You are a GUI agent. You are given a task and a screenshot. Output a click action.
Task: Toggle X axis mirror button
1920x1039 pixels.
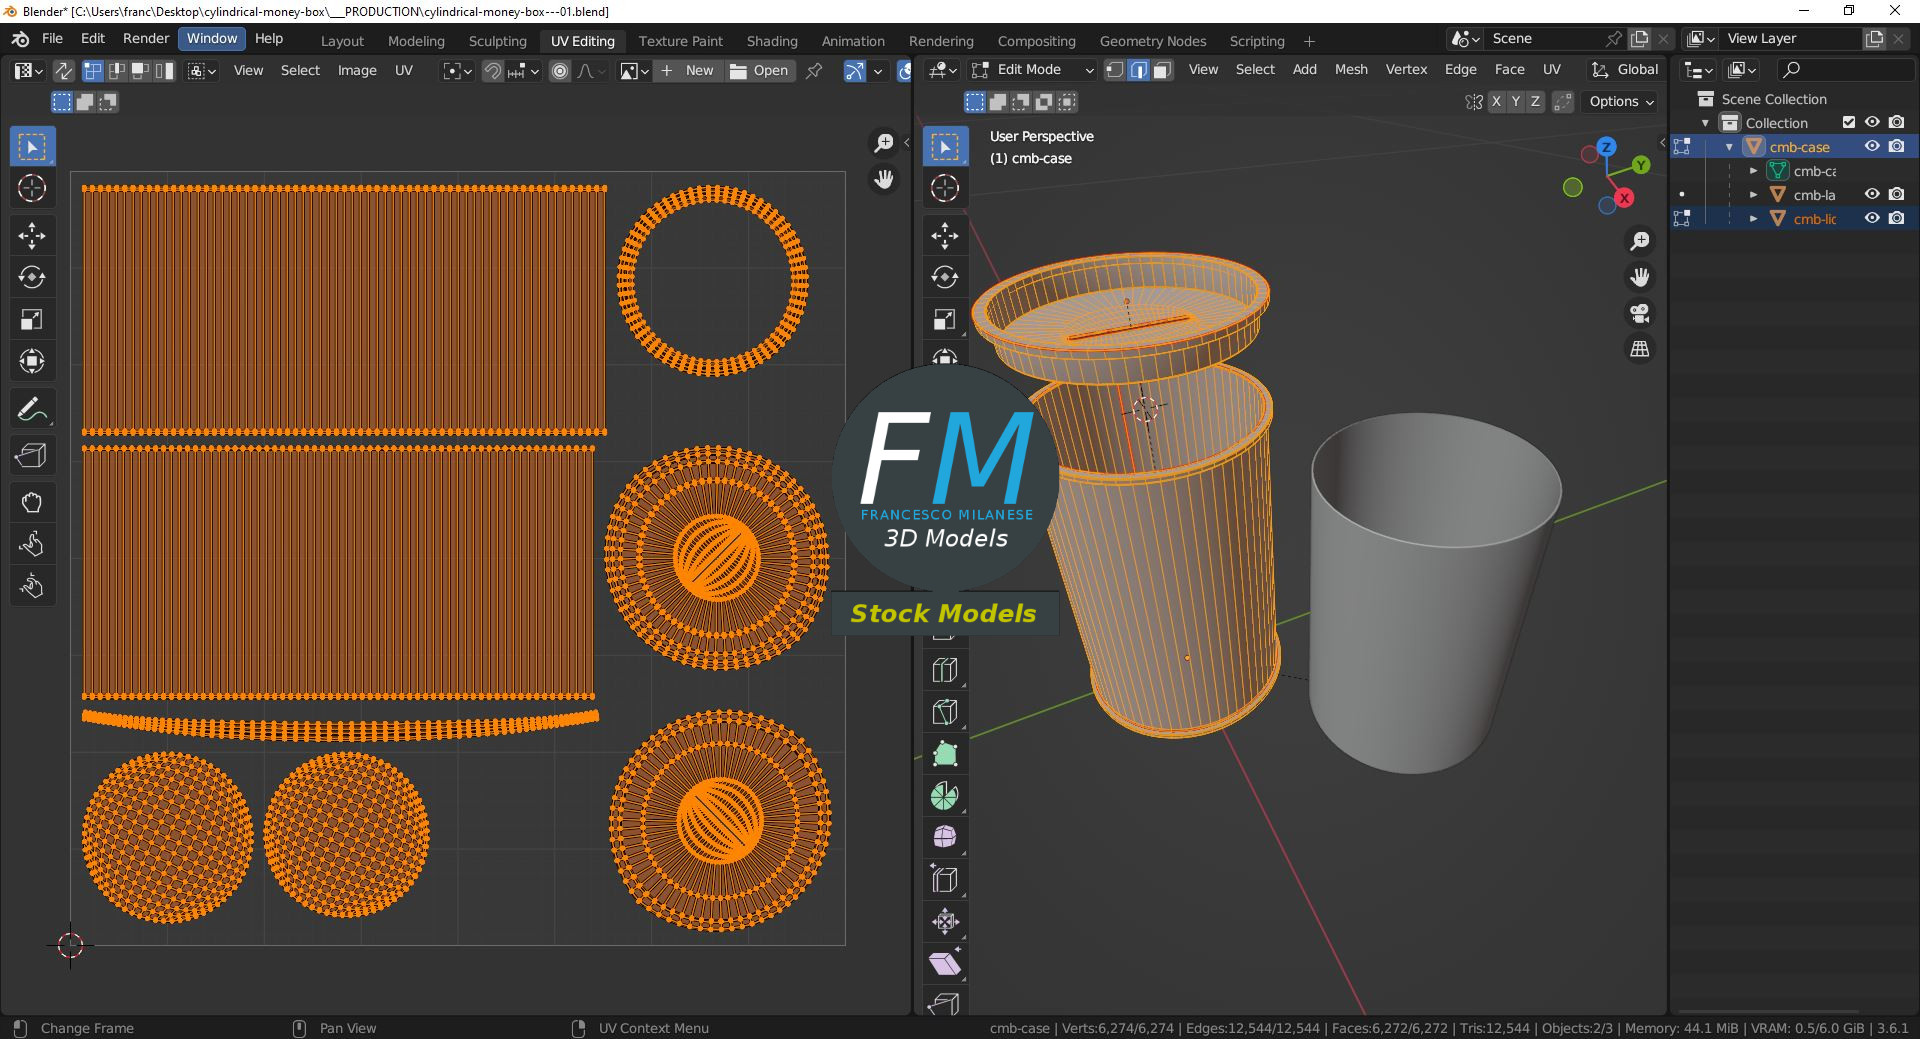pos(1496,101)
